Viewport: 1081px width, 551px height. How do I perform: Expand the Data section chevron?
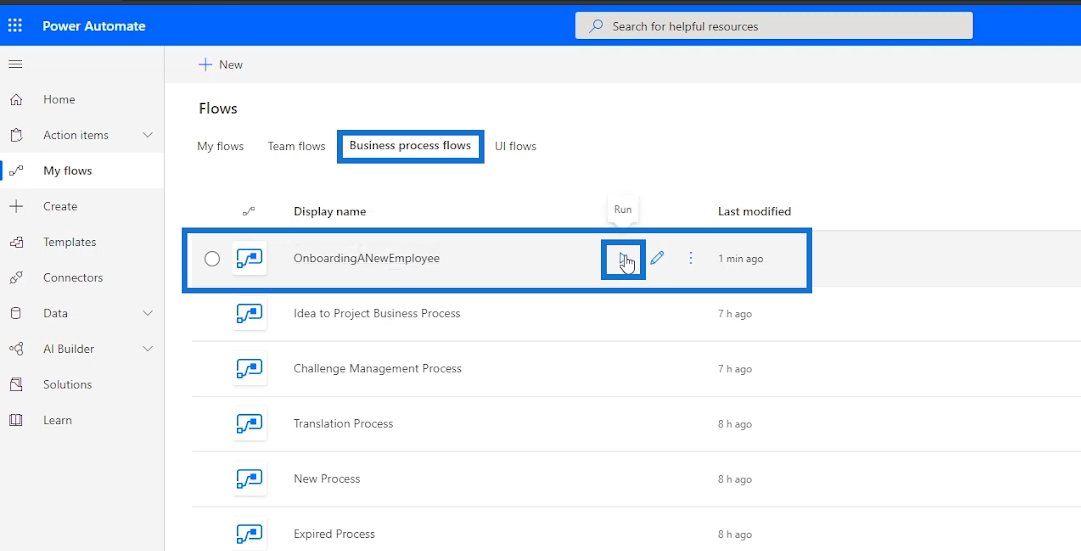coord(148,313)
